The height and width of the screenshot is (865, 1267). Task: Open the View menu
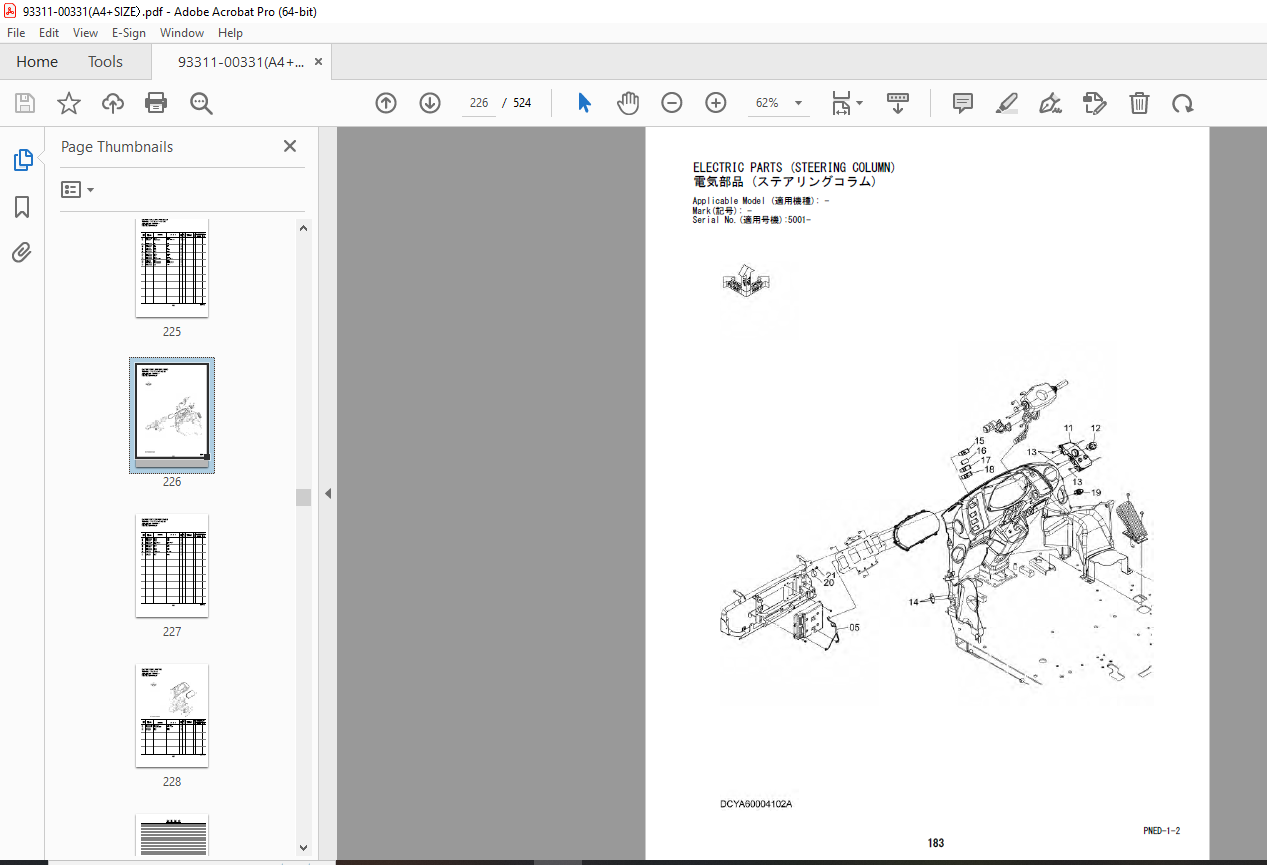pos(85,33)
